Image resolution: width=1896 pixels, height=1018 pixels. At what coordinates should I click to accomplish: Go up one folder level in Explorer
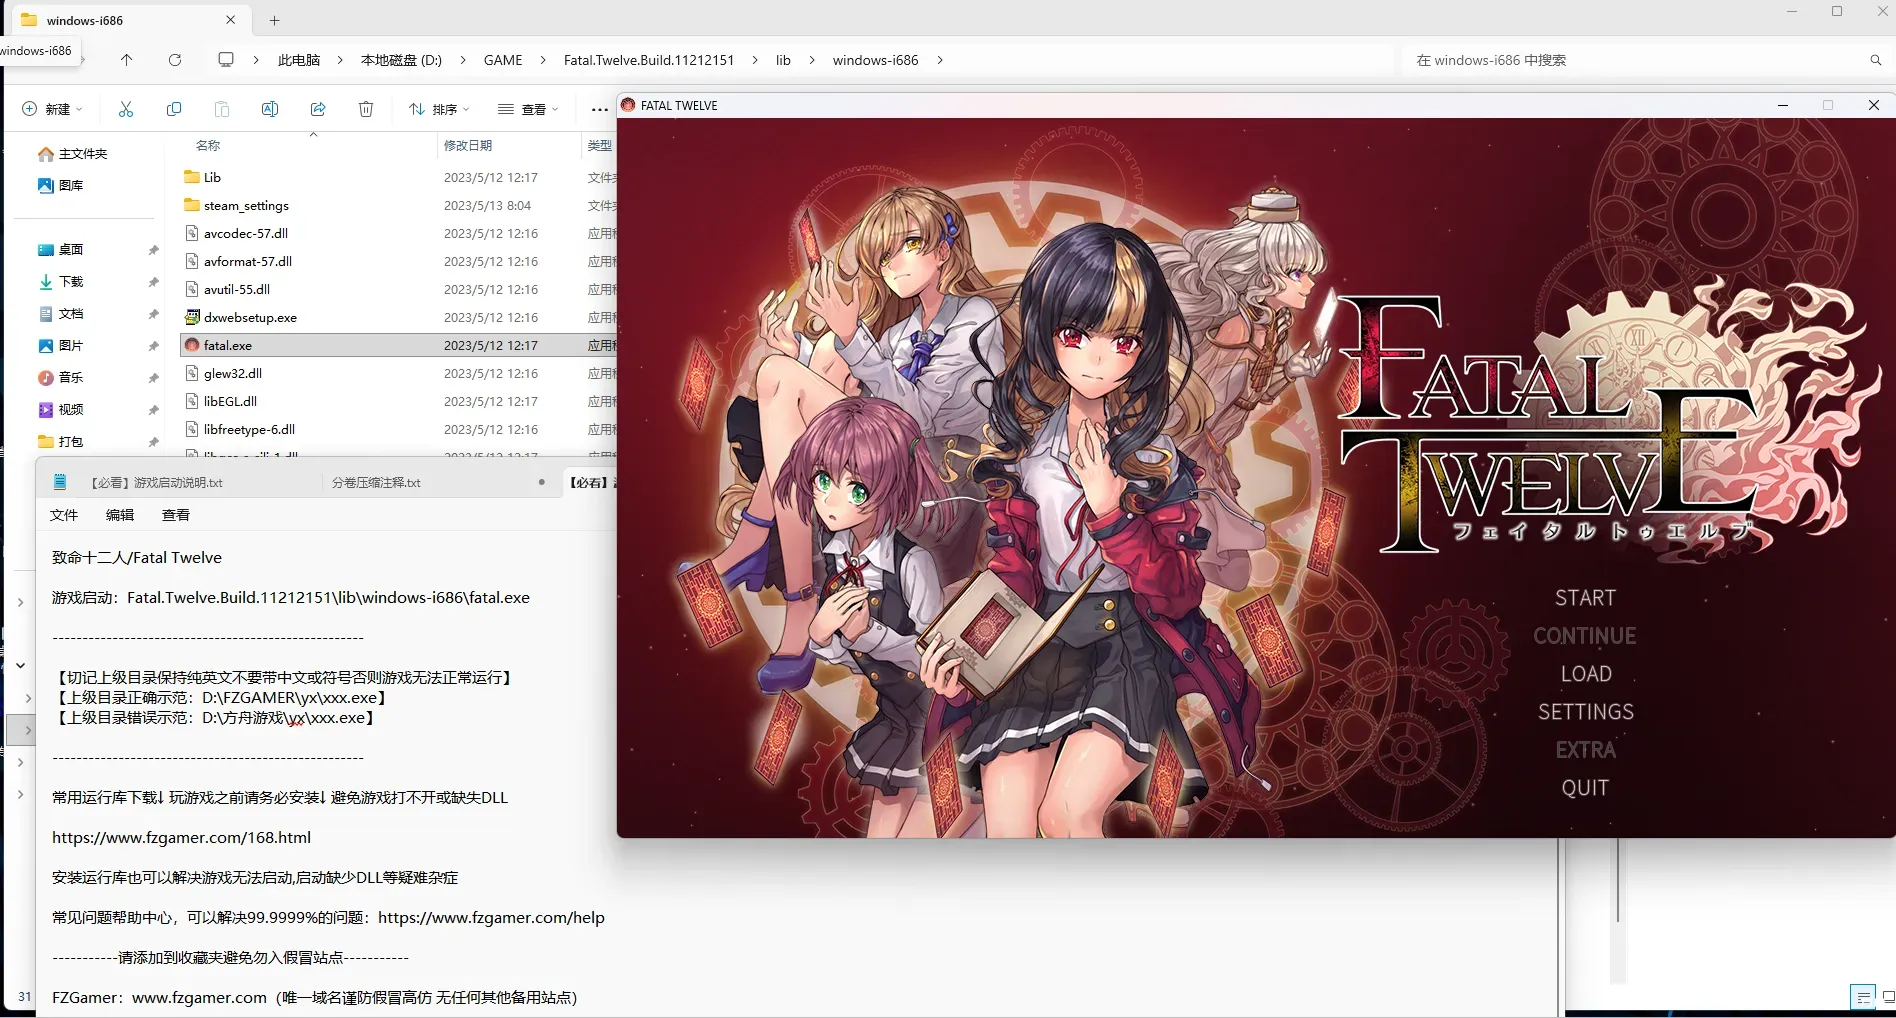click(x=126, y=60)
